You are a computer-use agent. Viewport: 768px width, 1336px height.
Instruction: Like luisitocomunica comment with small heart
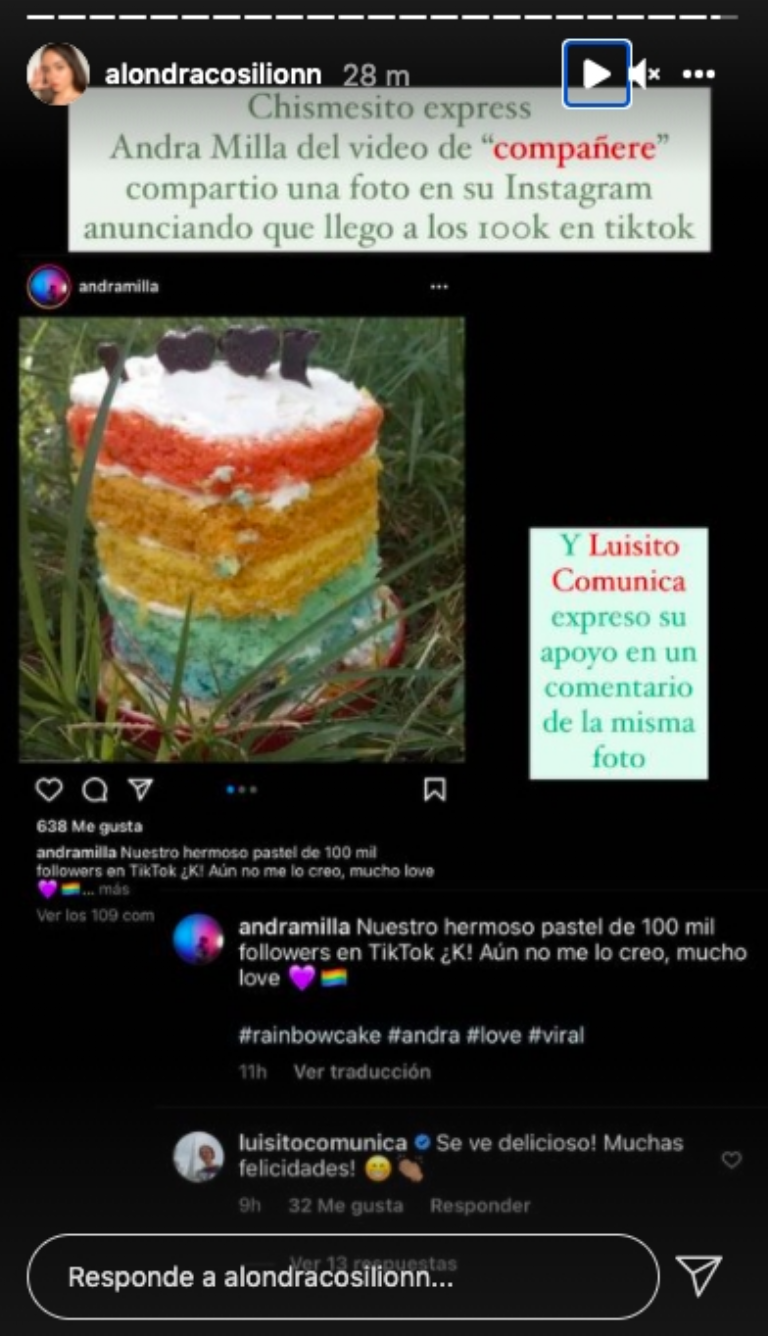[x=732, y=1160]
